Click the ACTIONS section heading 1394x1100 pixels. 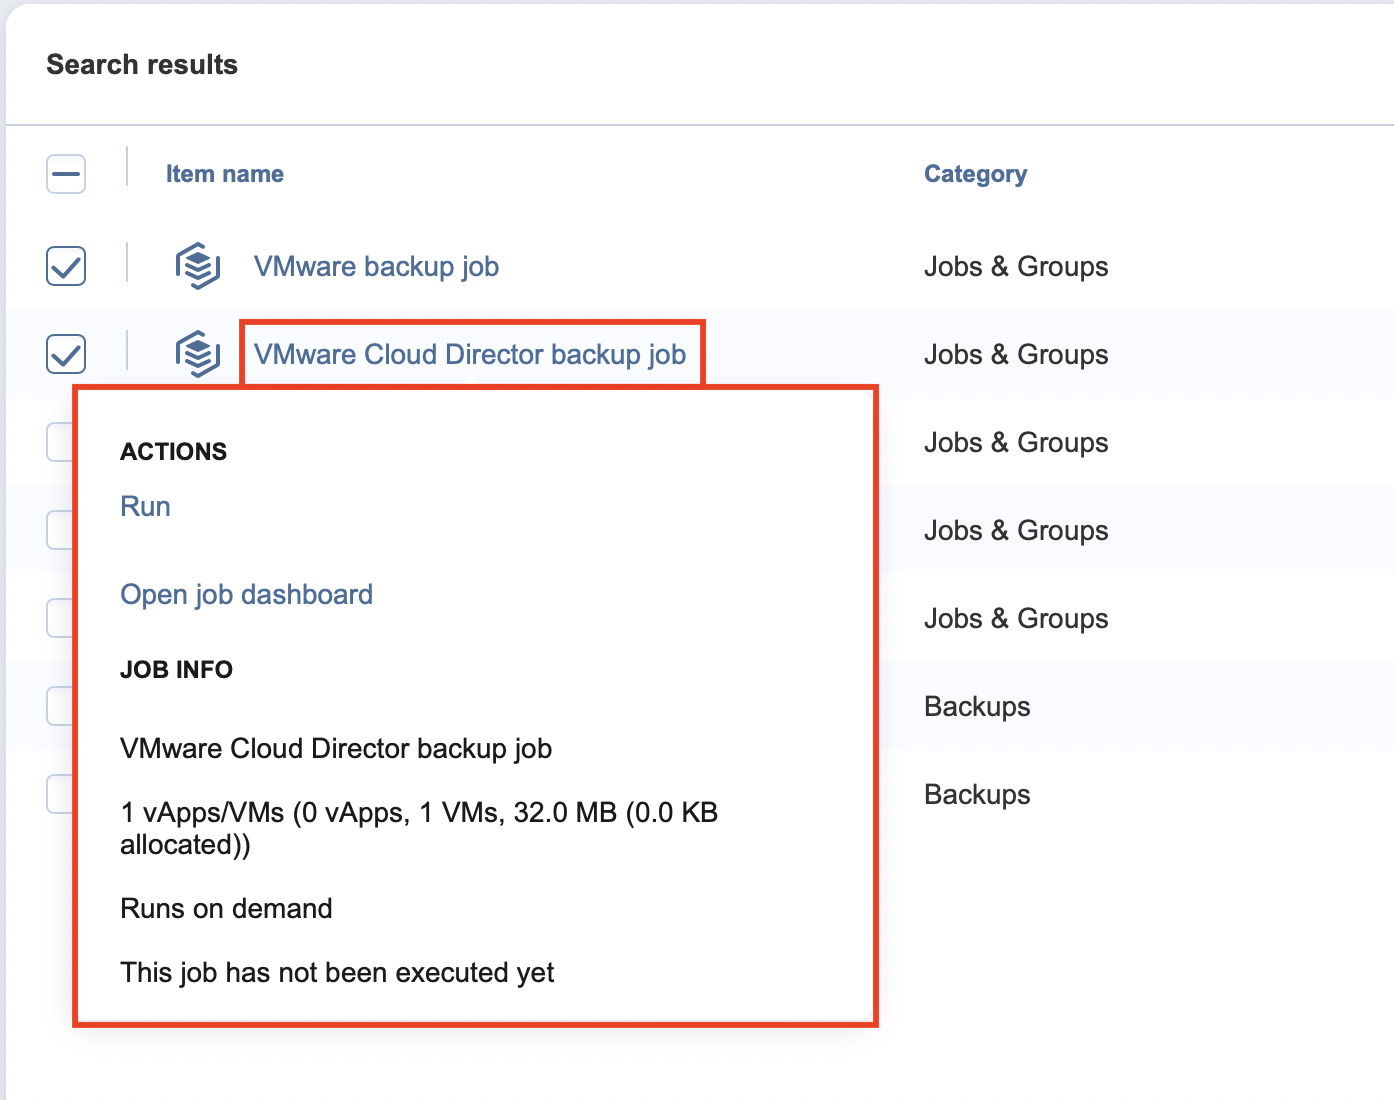(174, 452)
